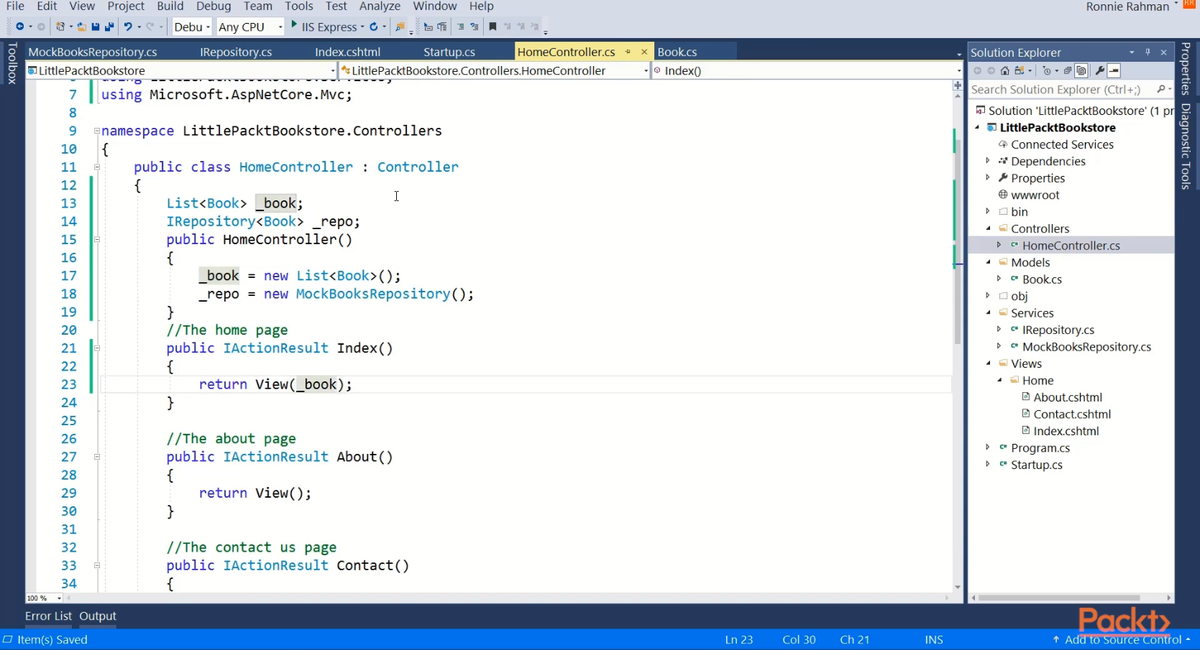Select HomeController.cs in Solution Explorer
The height and width of the screenshot is (650, 1200).
1071,245
